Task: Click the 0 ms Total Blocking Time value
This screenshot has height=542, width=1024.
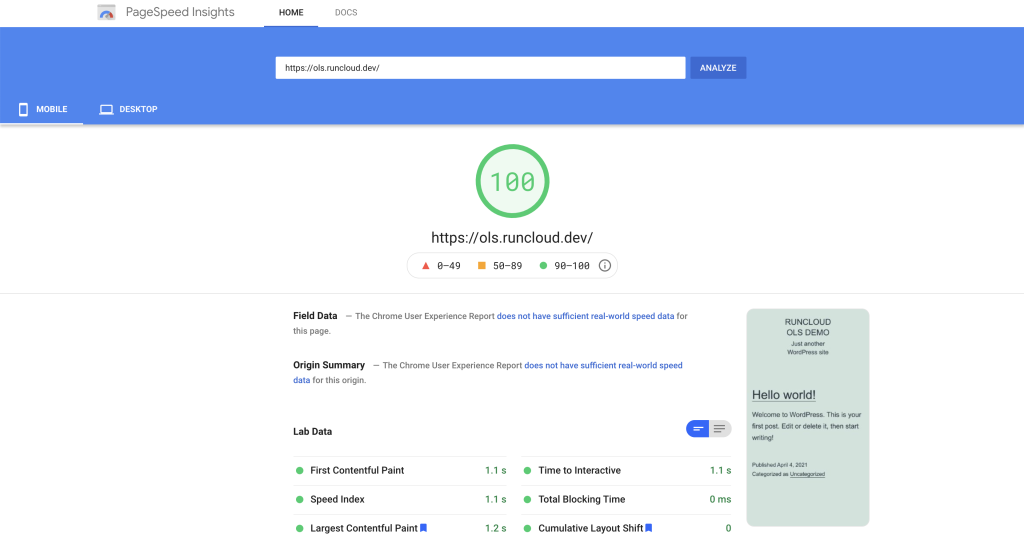Action: coord(720,499)
